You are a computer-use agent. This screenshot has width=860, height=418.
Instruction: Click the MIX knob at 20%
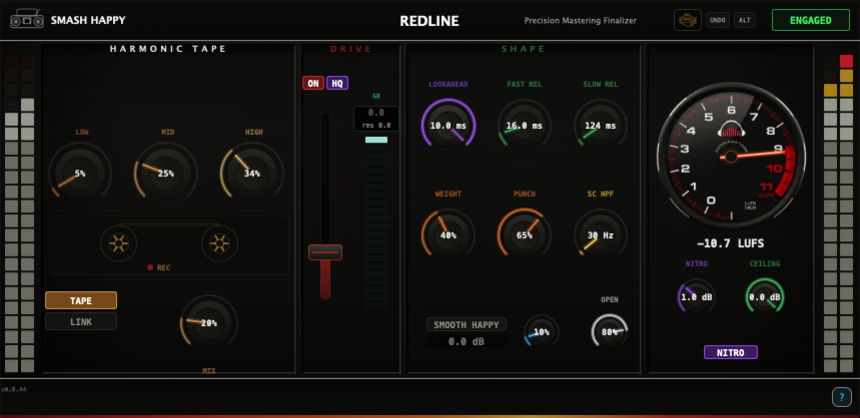tap(209, 323)
